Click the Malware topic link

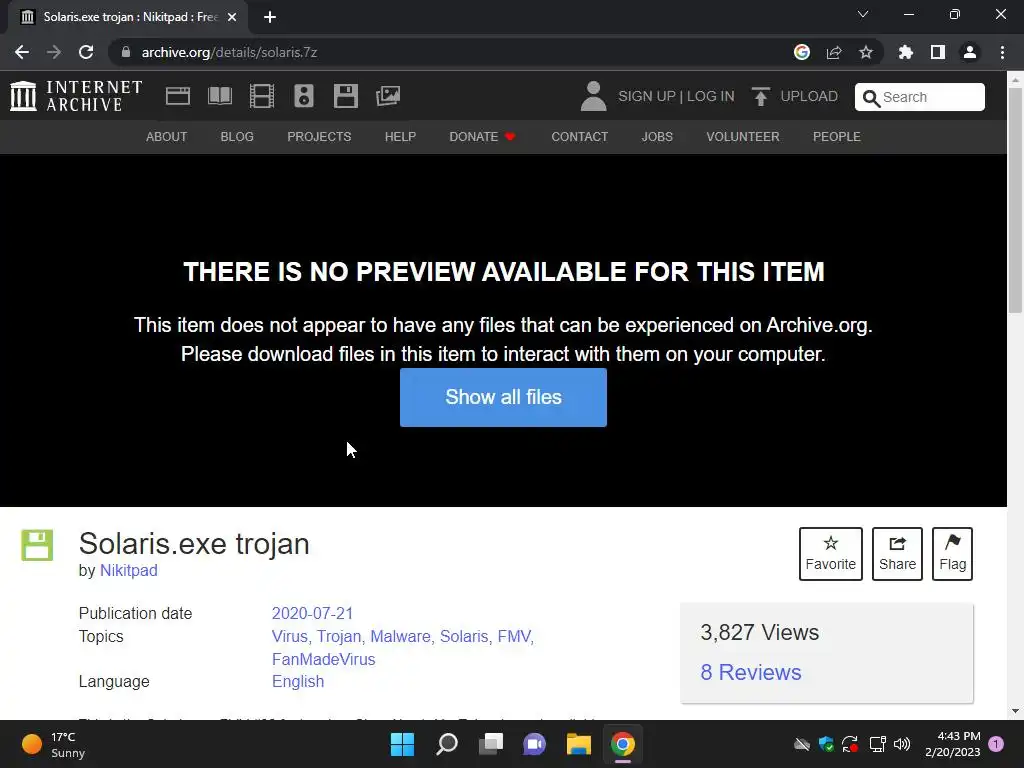click(402, 636)
